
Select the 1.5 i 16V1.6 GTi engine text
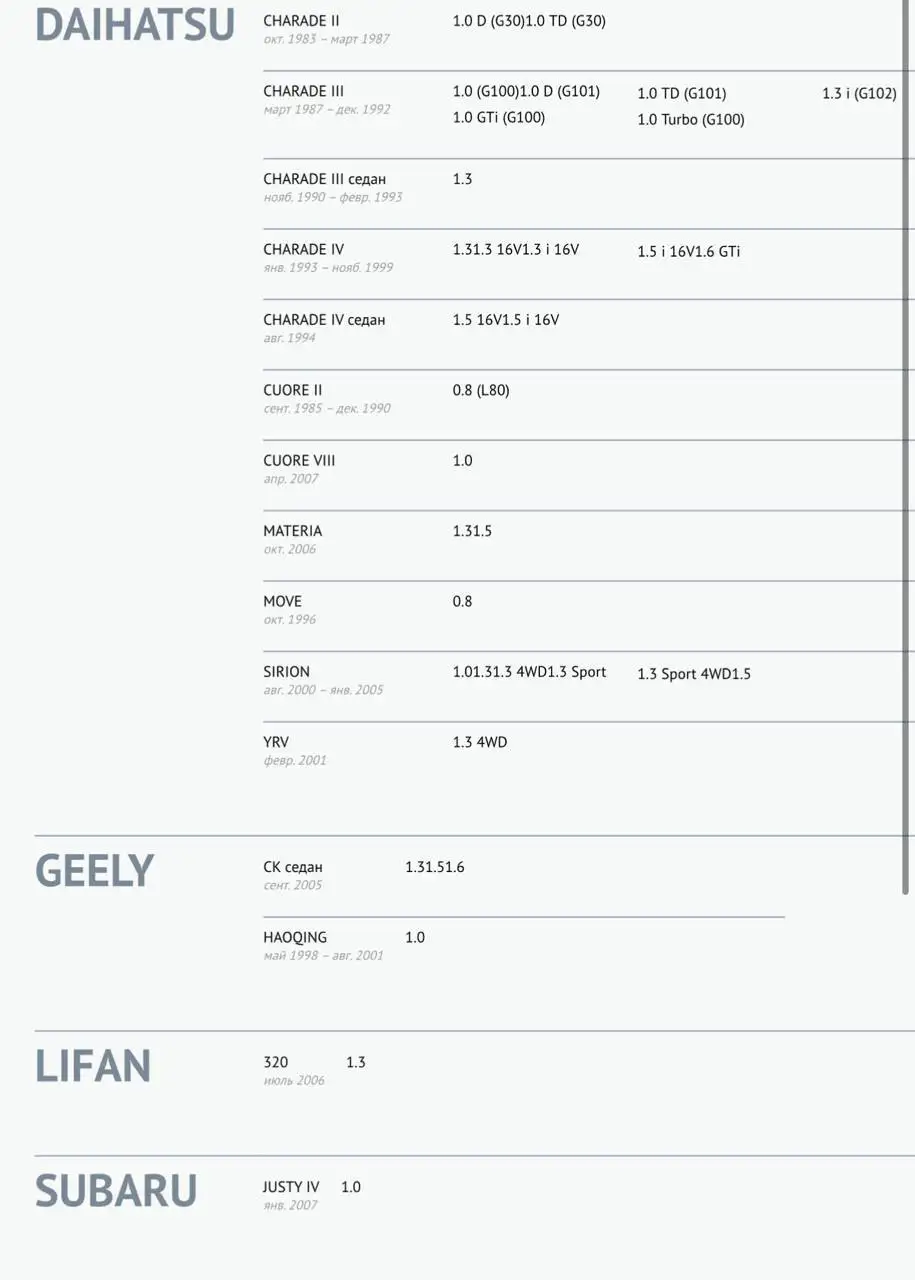[688, 252]
